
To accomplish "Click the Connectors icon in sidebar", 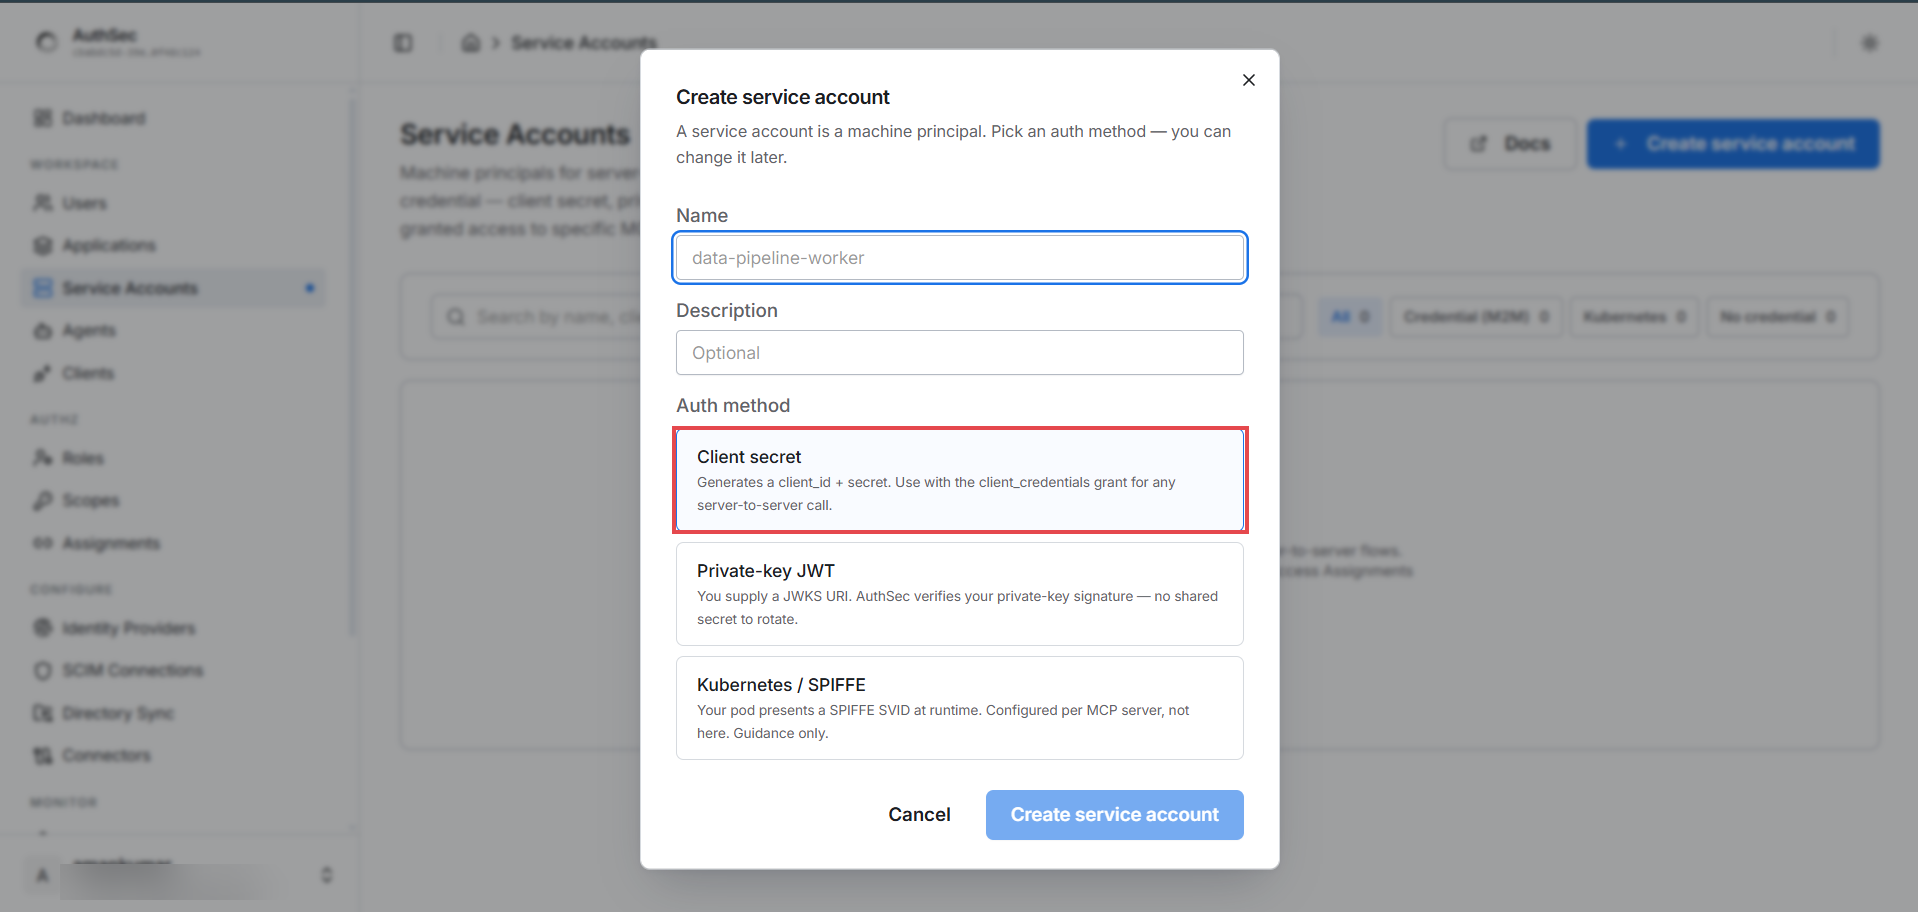I will tap(43, 755).
